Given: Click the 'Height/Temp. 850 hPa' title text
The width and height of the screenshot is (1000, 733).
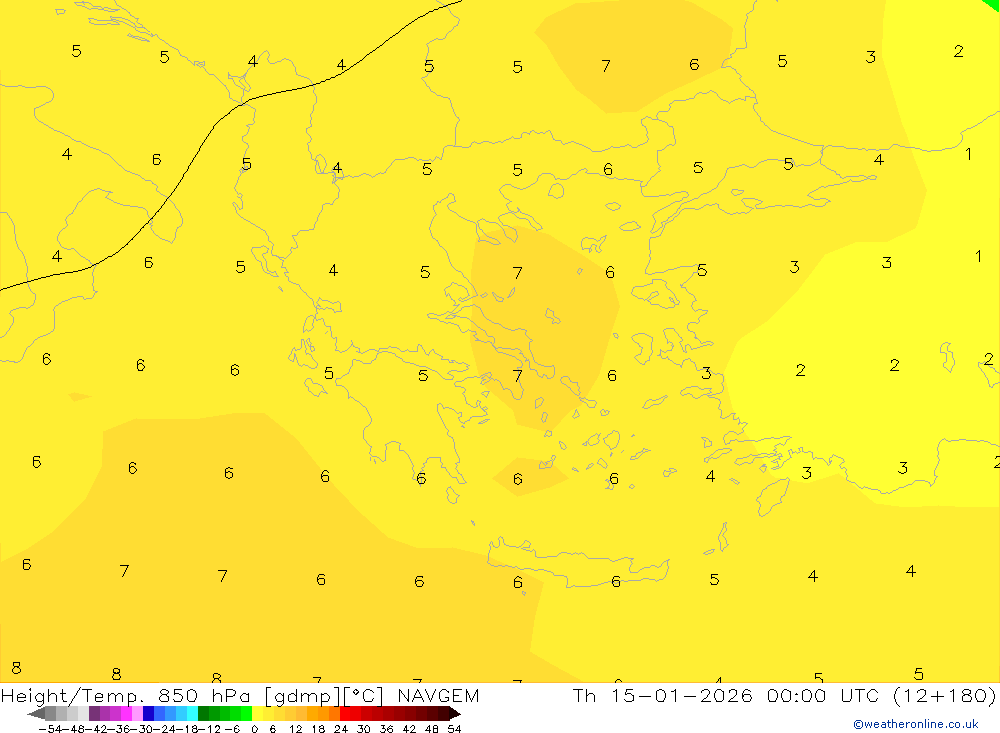Looking at the screenshot, I should click(x=128, y=695).
